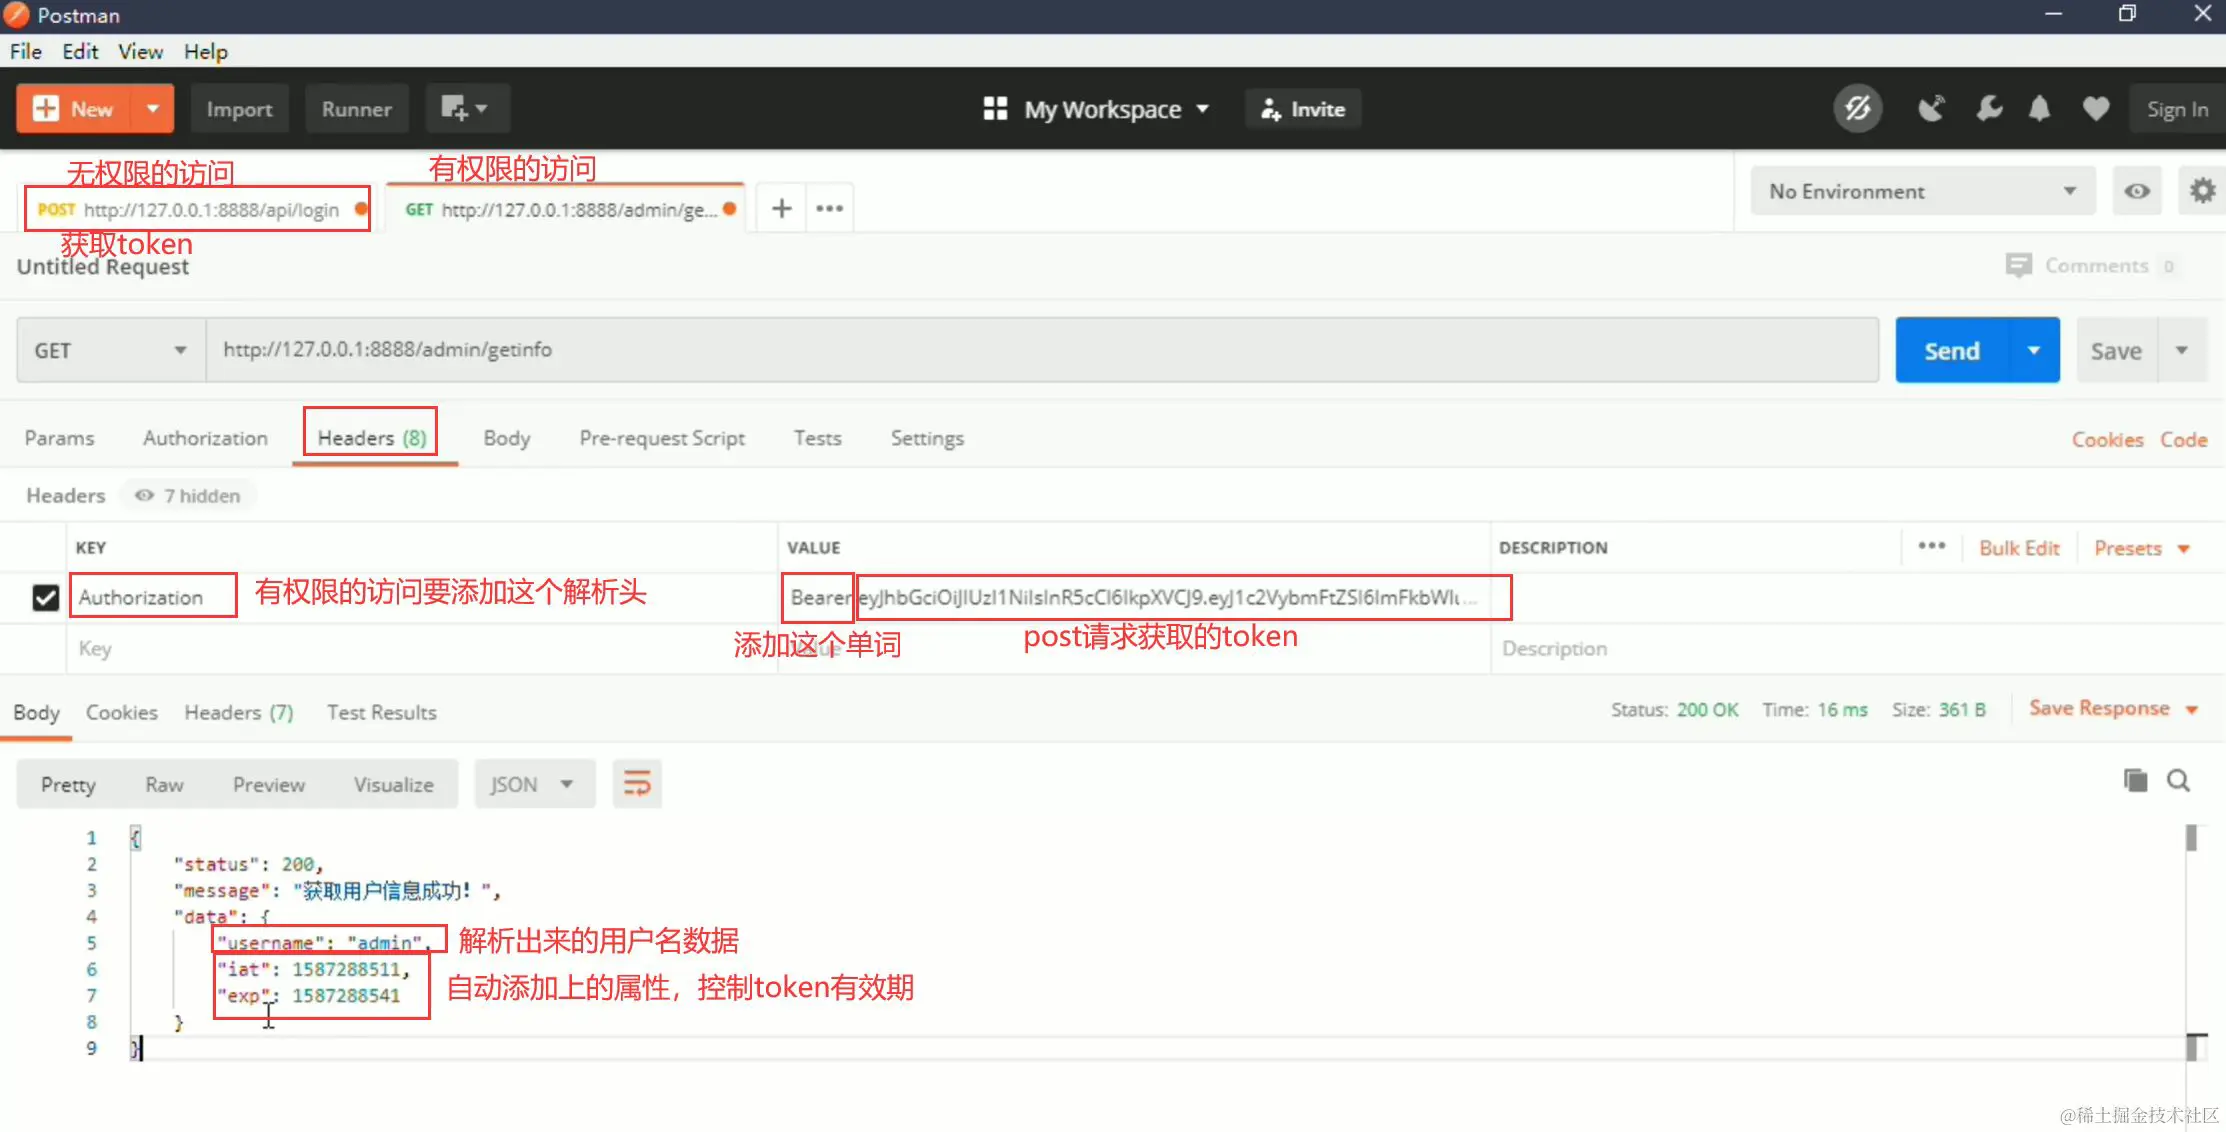Copy response with the clipboard icon
Viewport: 2226px width, 1132px height.
pos(2135,781)
